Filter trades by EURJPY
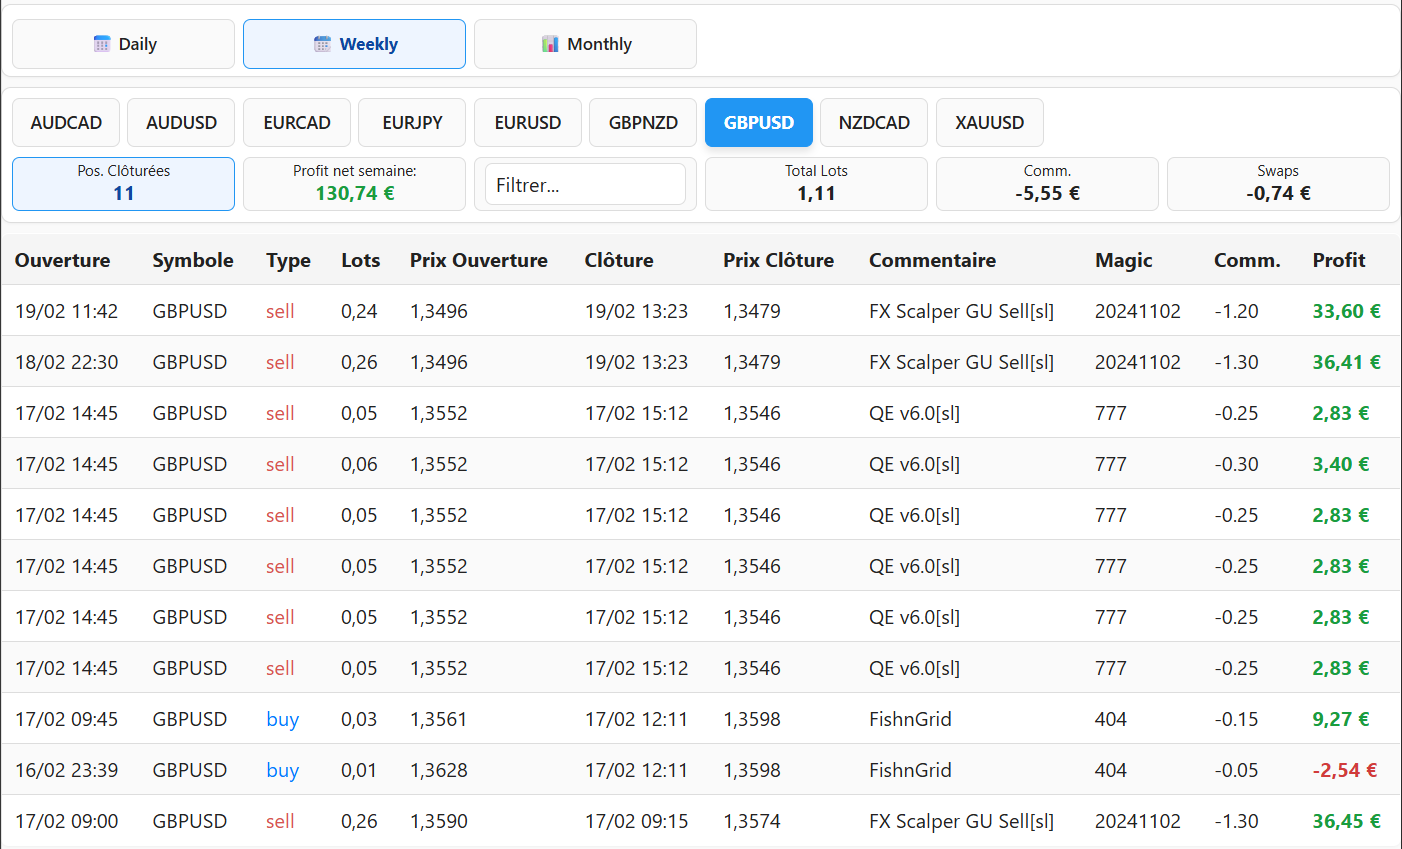The image size is (1402, 849). click(x=412, y=123)
